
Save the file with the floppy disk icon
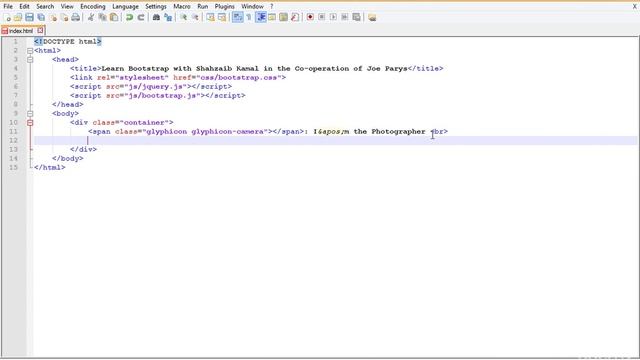tap(29, 17)
